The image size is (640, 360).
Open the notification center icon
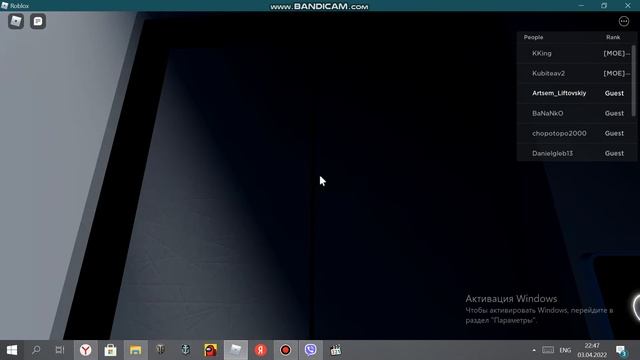coord(622,350)
